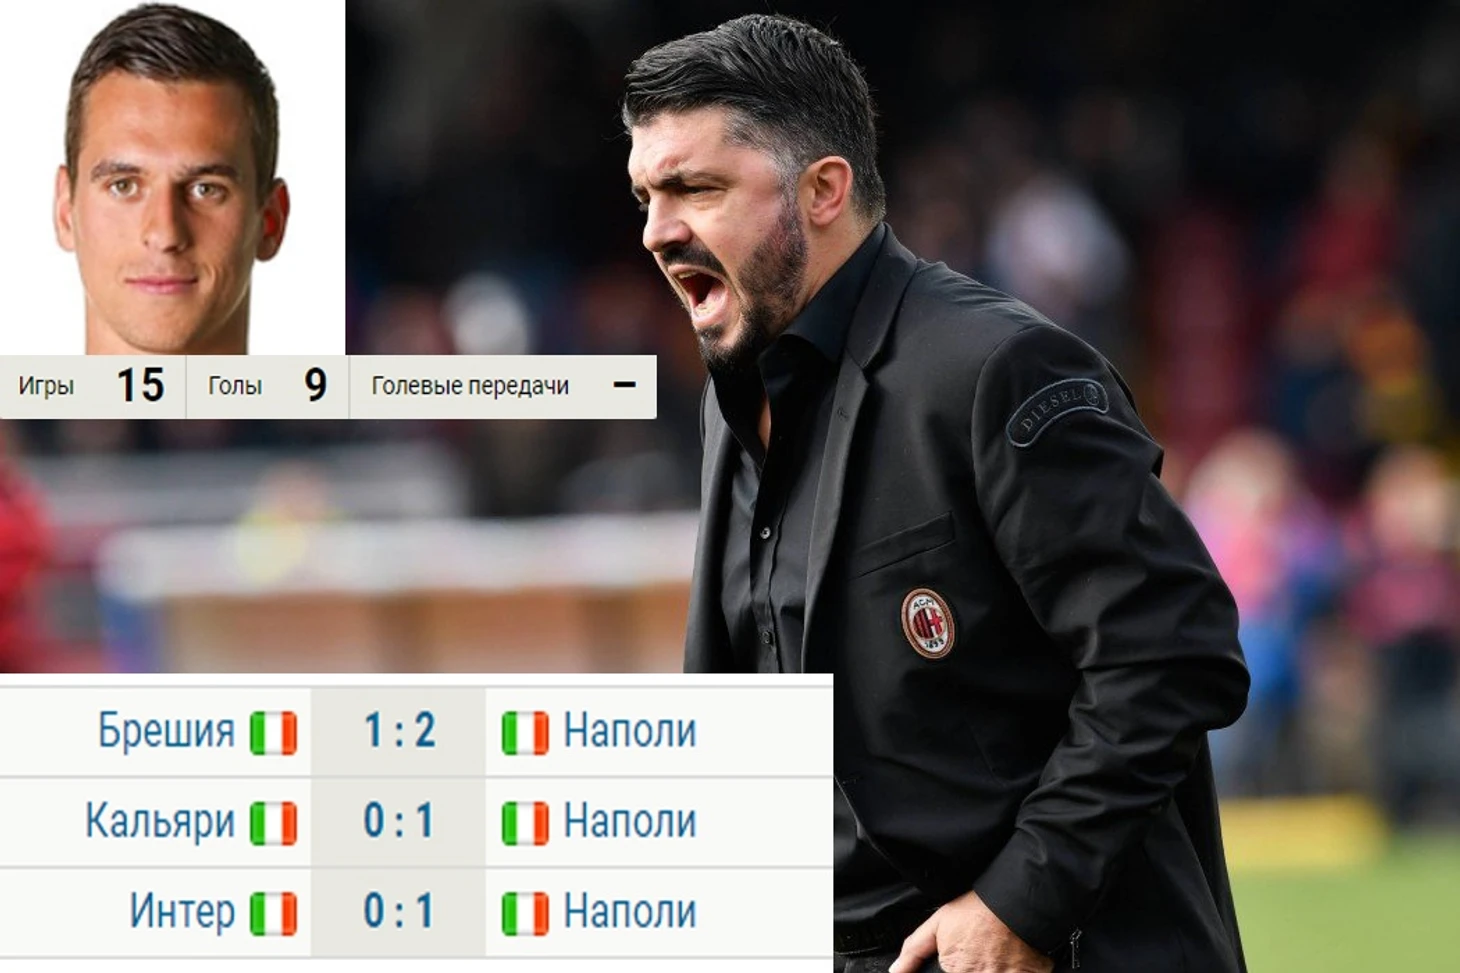Select the Голевые передачи stat cell

pos(503,386)
